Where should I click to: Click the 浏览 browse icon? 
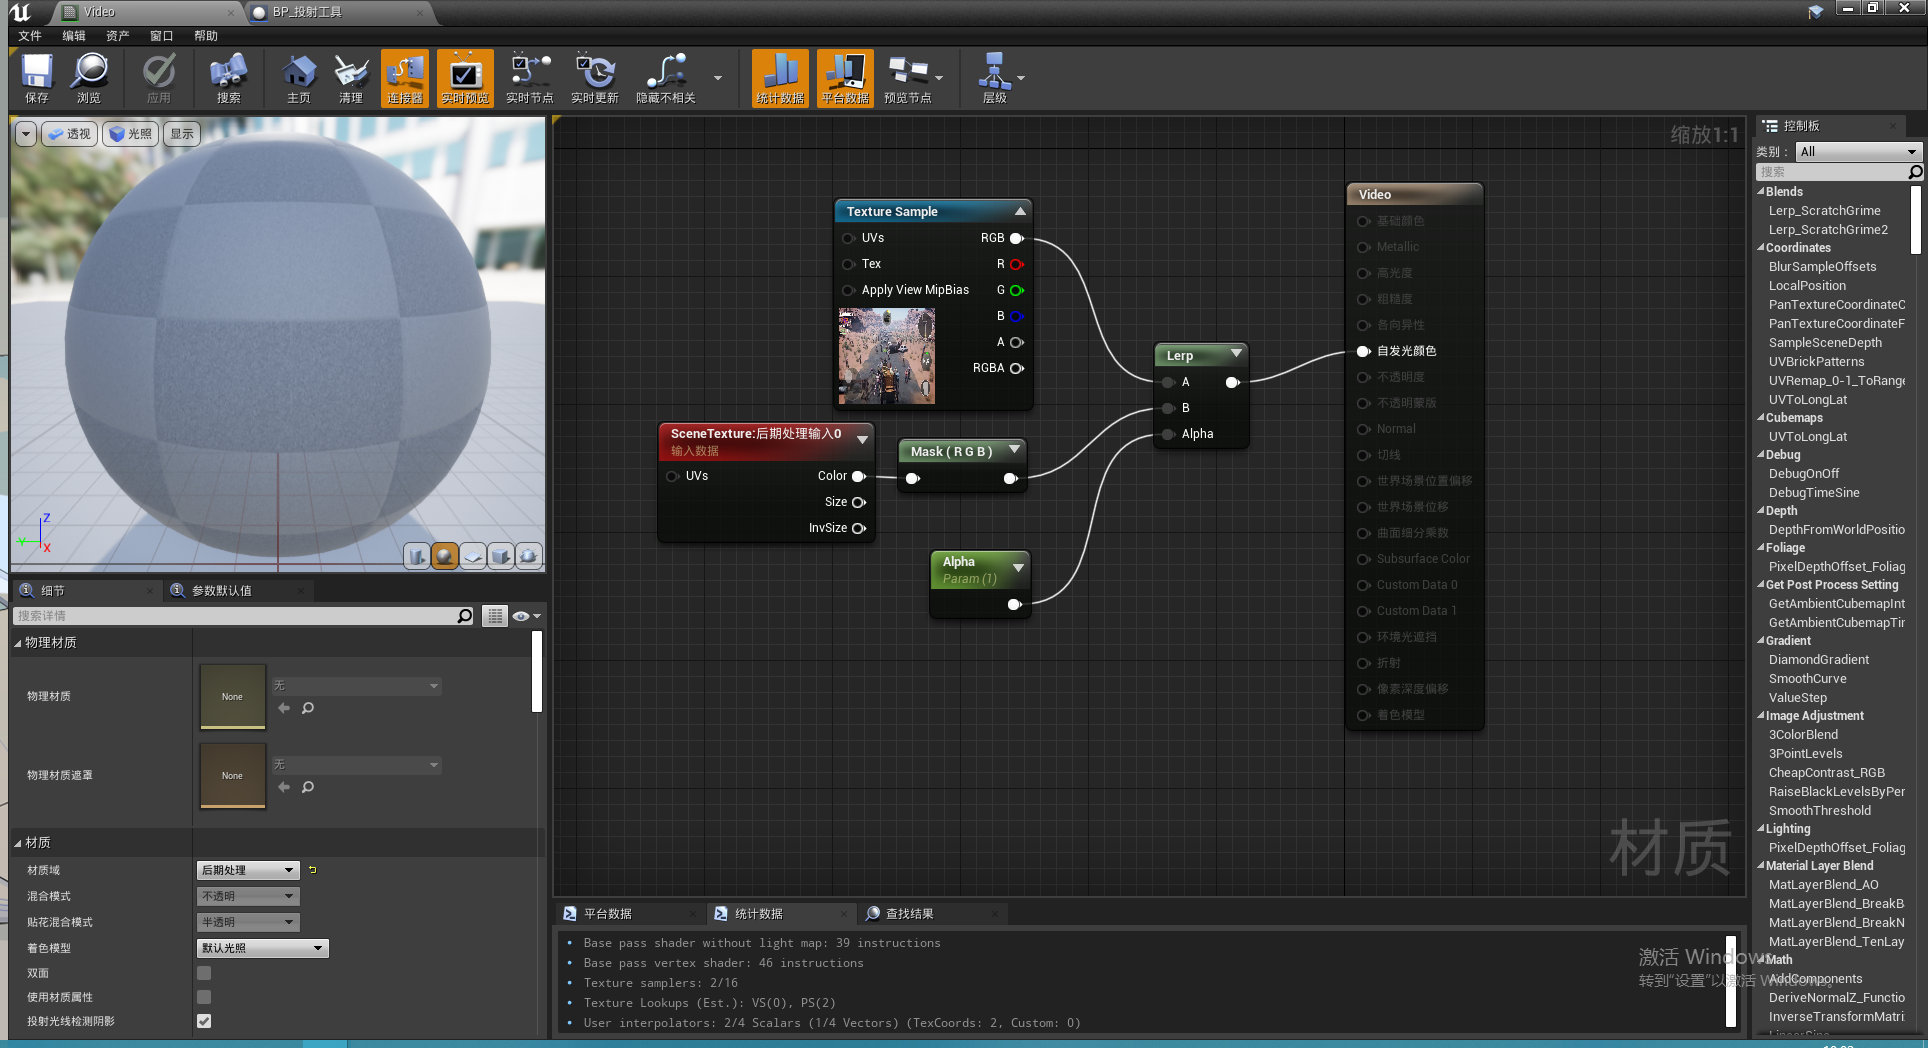pyautogui.click(x=89, y=78)
